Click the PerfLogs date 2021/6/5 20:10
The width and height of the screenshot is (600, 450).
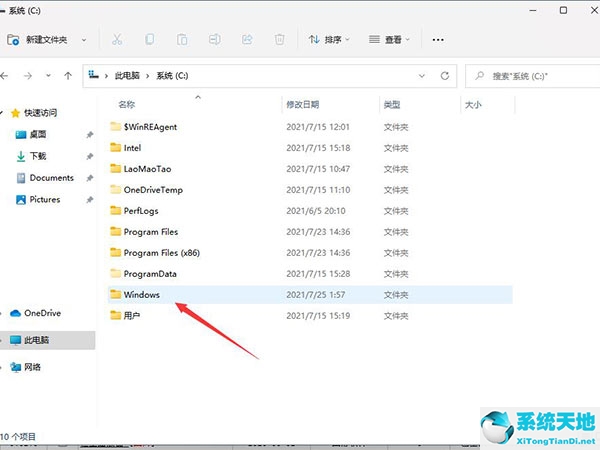(316, 211)
